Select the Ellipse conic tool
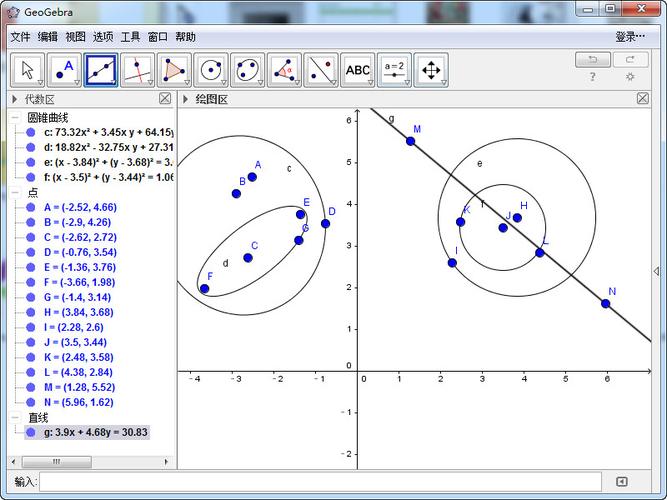Image resolution: width=667 pixels, height=500 pixels. tap(248, 70)
